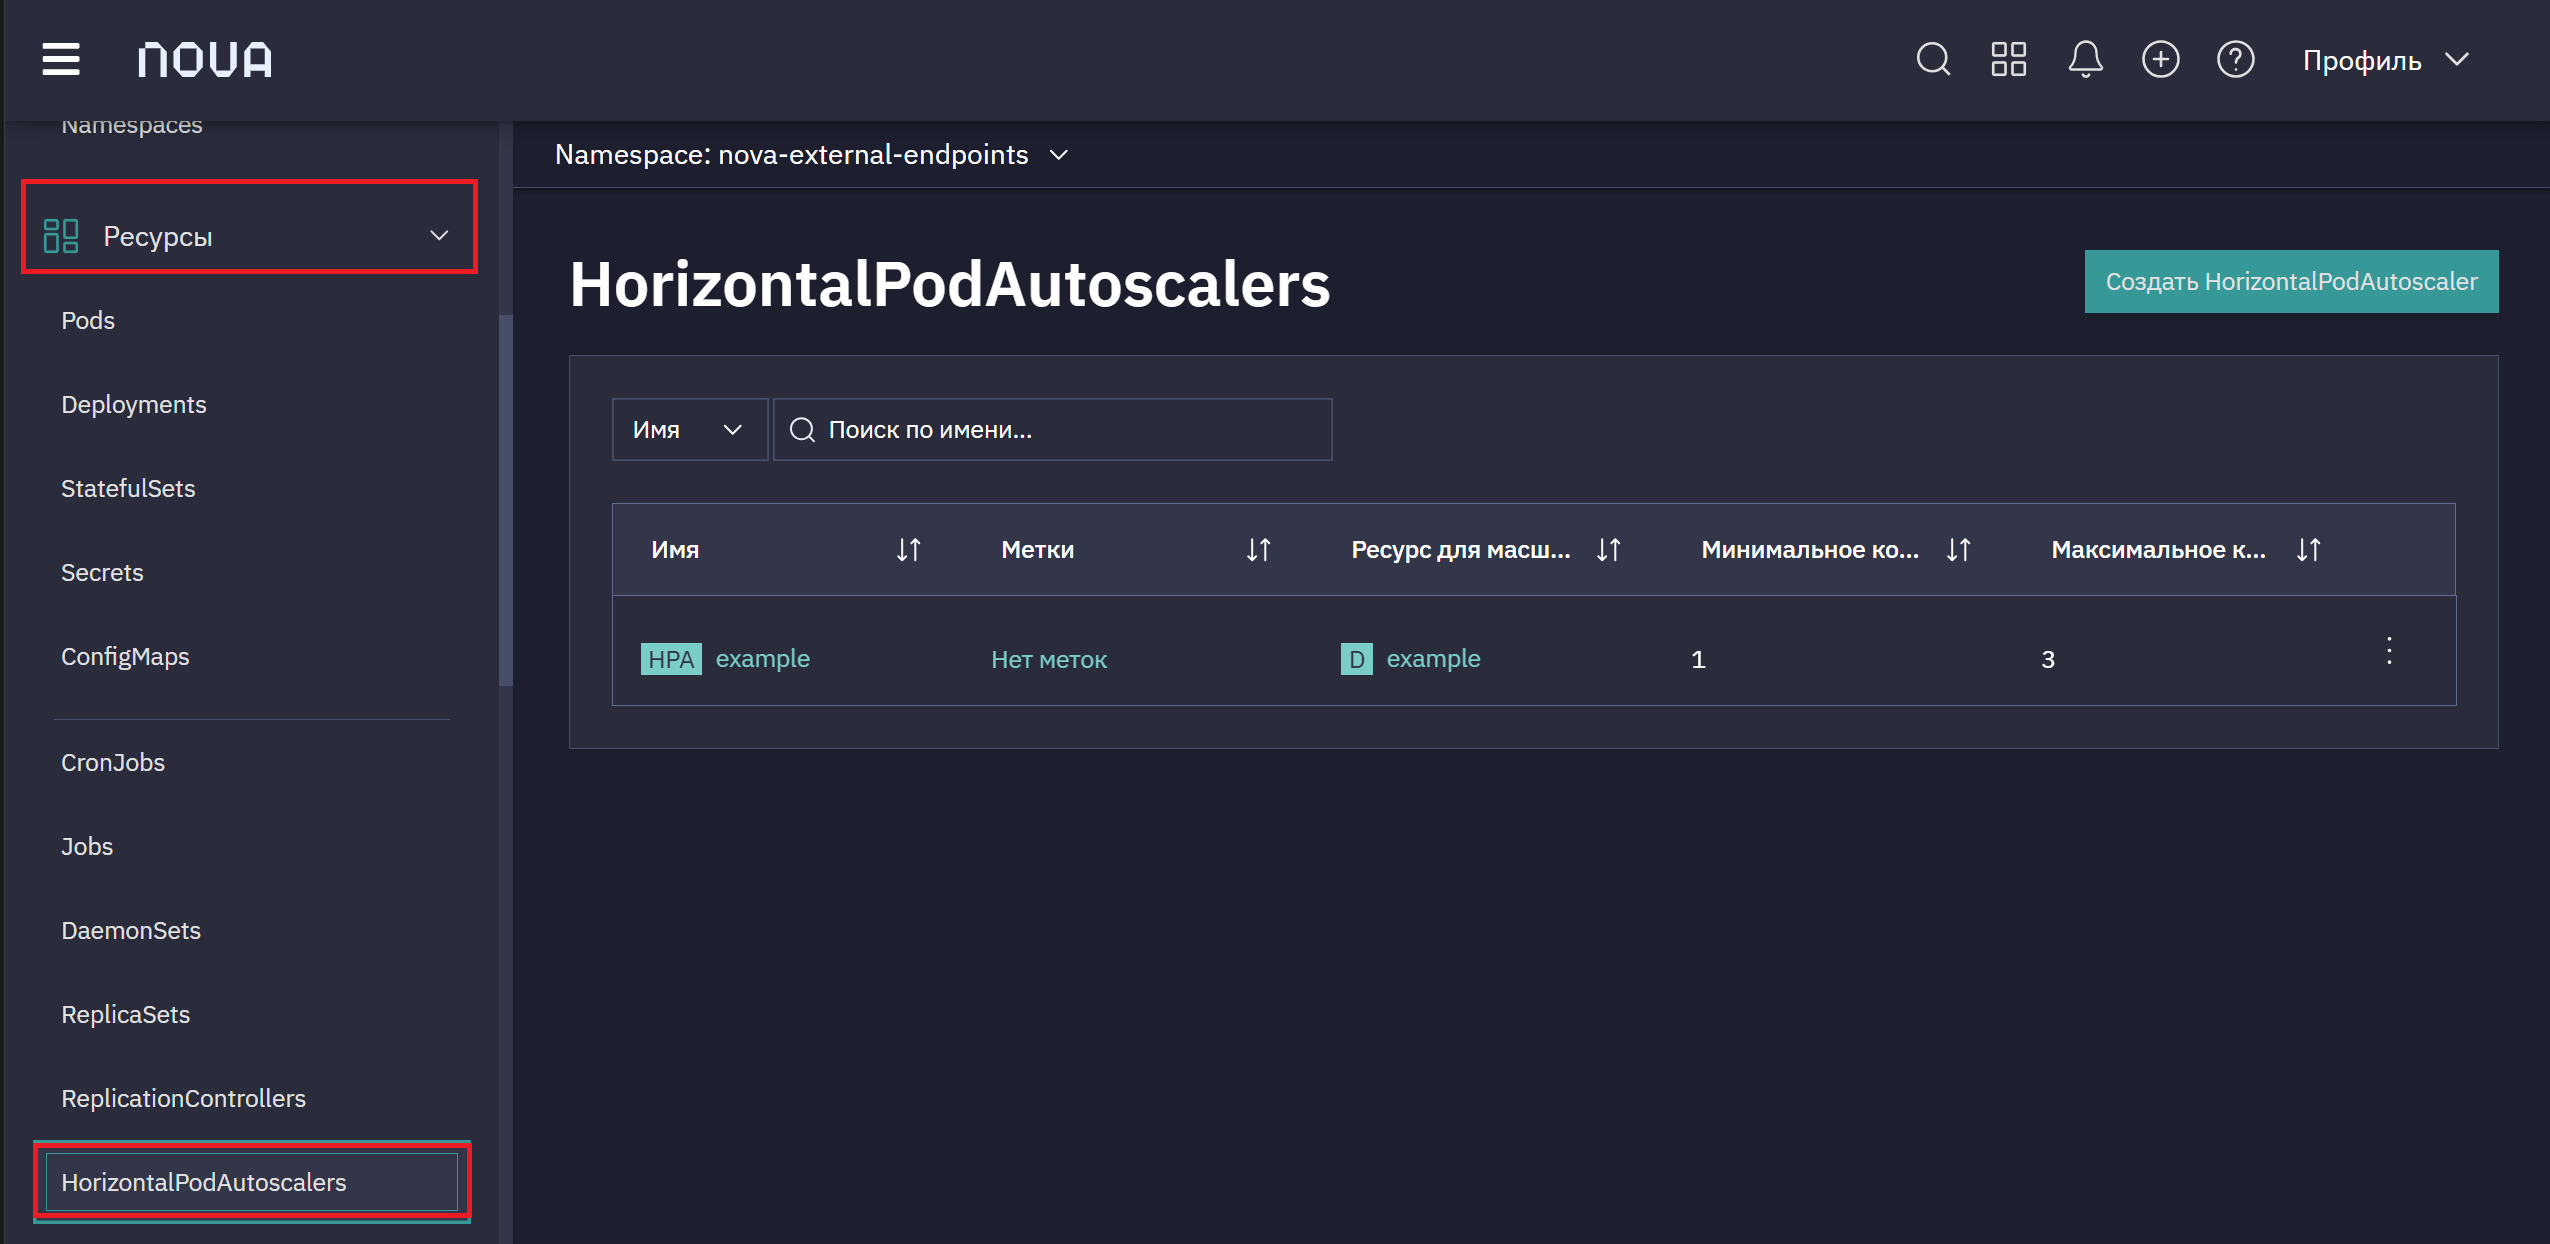Open DaemonSets in the sidebar
The height and width of the screenshot is (1244, 2550).
pos(131,930)
